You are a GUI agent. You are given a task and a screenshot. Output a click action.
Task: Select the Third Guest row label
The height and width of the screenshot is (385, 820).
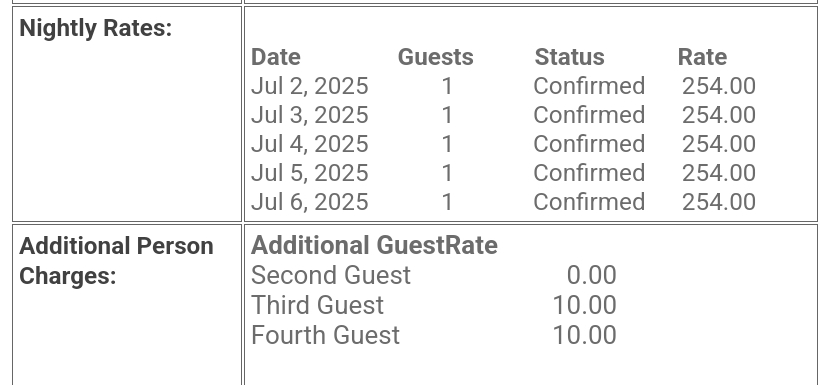[317, 305]
